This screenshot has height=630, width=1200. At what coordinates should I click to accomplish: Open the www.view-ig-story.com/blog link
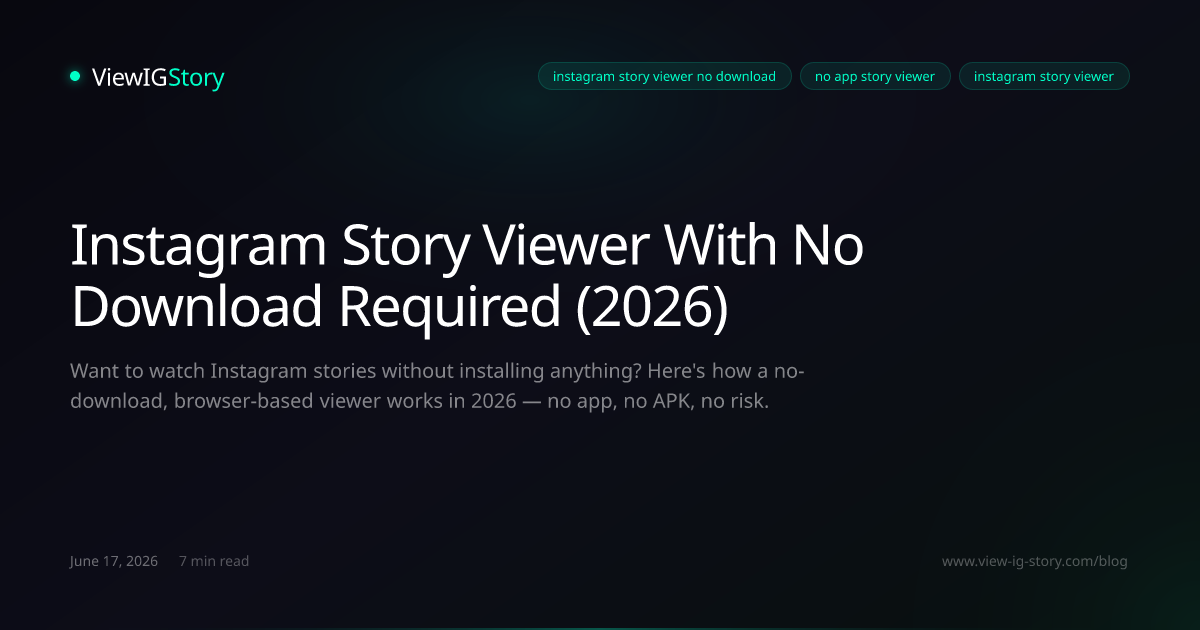coord(1035,561)
